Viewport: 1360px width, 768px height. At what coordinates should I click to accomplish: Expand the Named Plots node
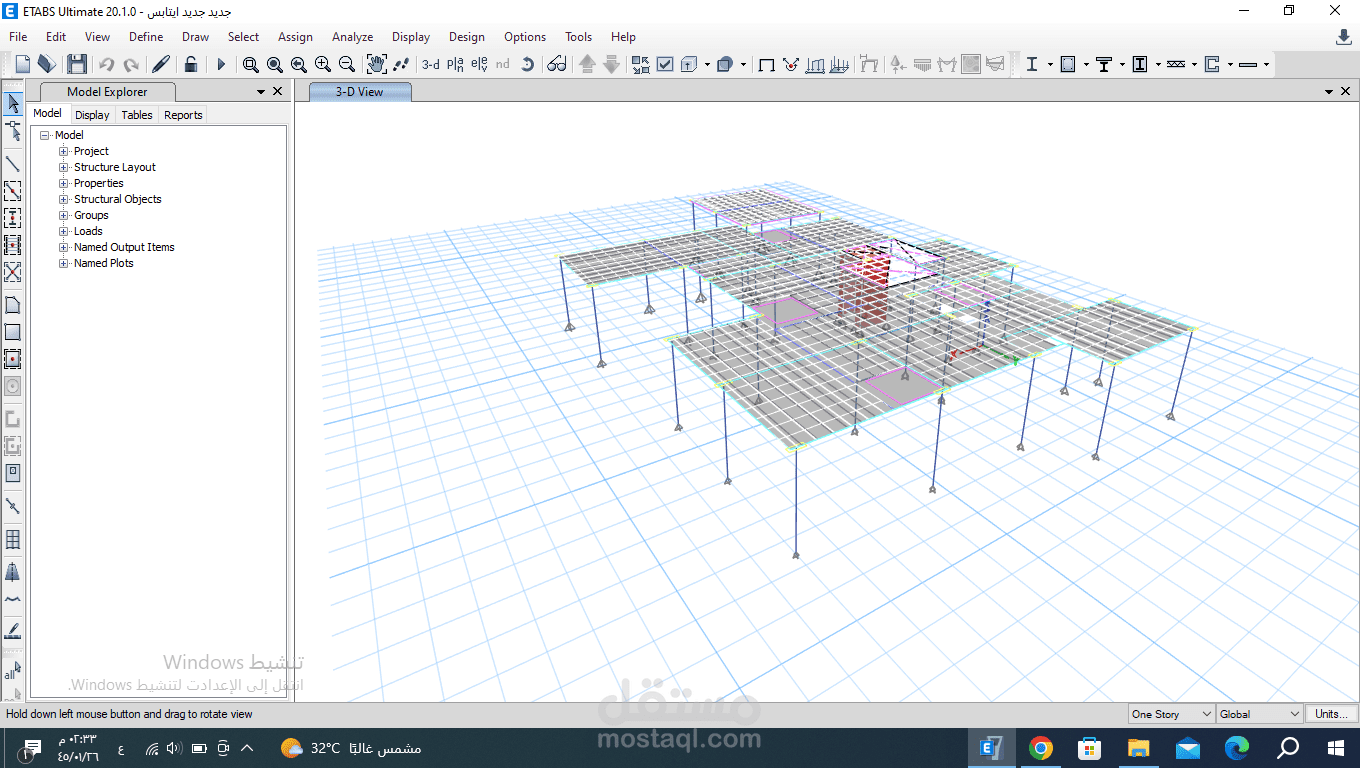pyautogui.click(x=64, y=263)
